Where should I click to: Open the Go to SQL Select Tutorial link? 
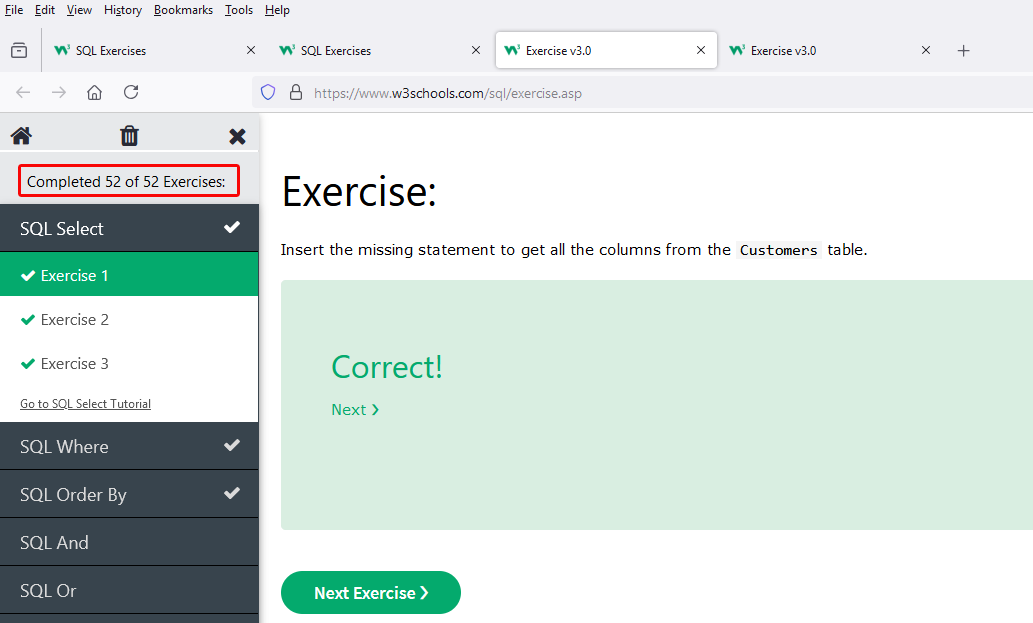(86, 404)
